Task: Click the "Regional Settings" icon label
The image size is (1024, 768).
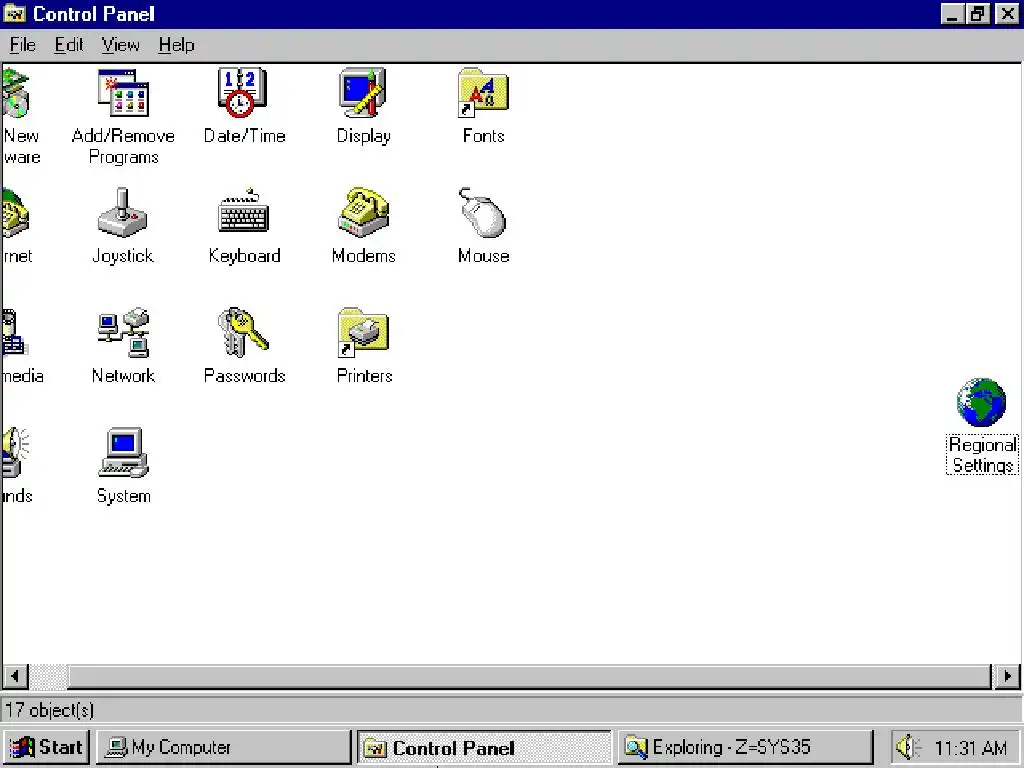Action: click(982, 455)
